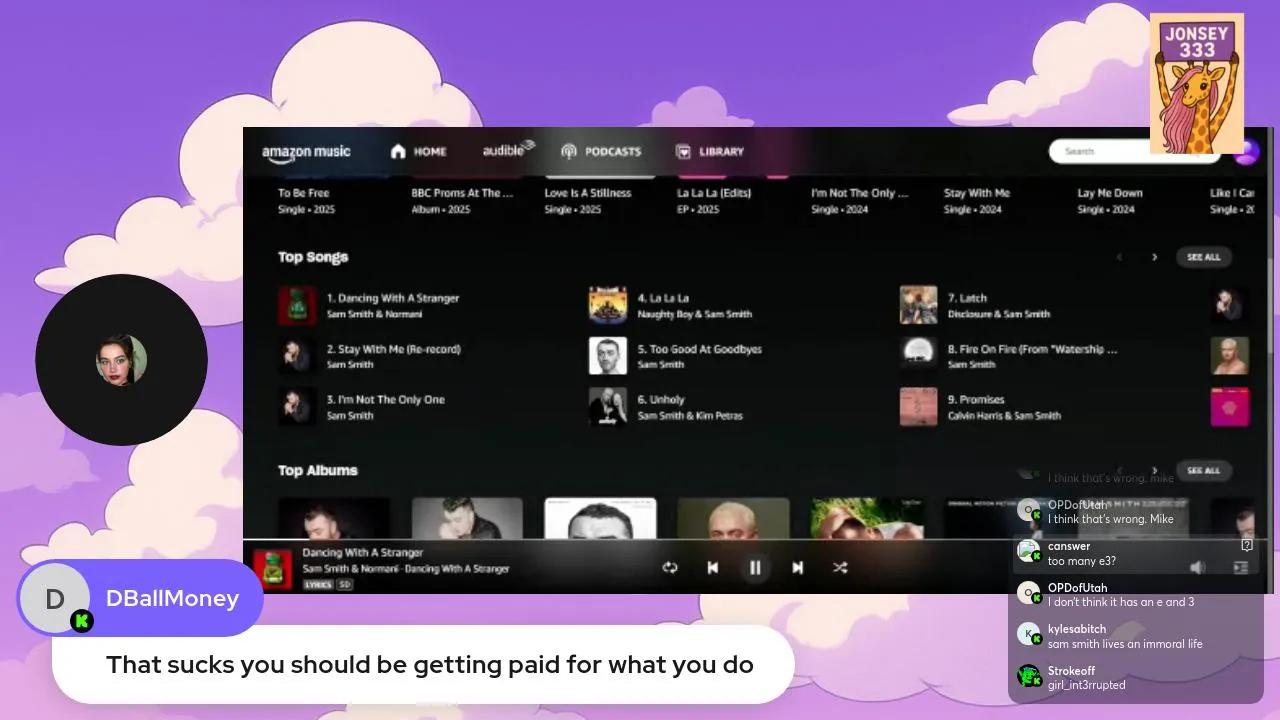Screen dimensions: 1280x720
Task: Click "Naughty Boy & Sam Smith" artist link
Action: point(695,314)
